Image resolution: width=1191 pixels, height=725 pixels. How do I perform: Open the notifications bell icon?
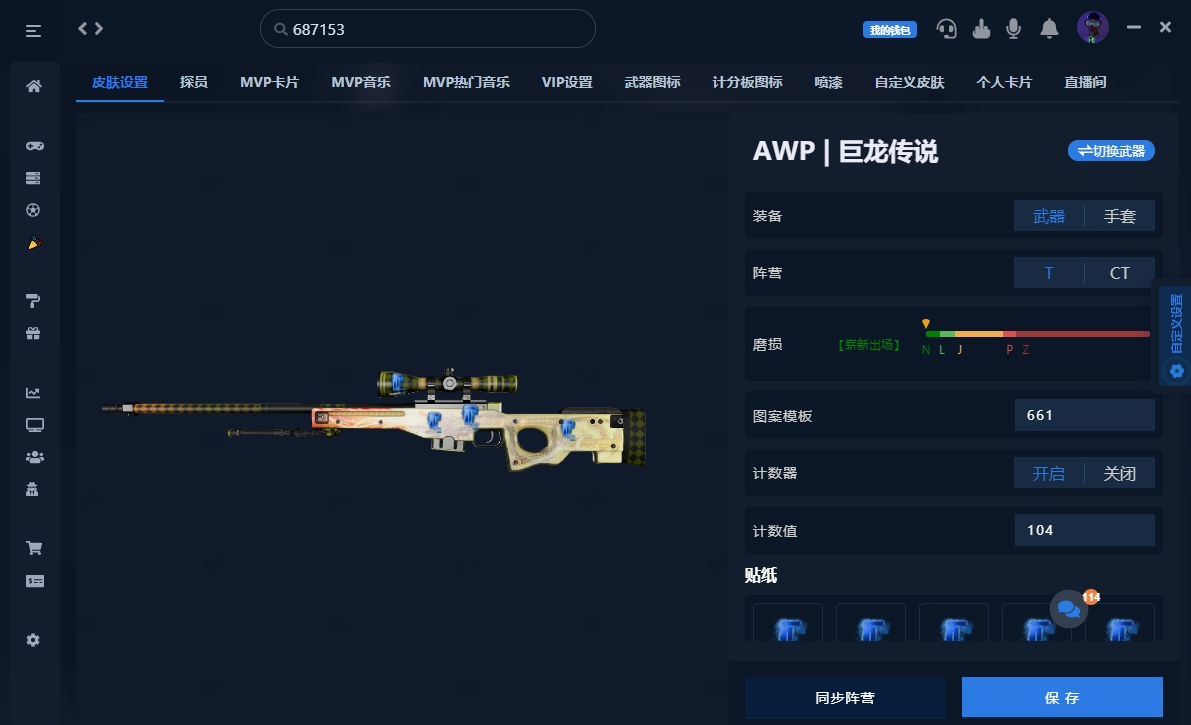pos(1049,29)
